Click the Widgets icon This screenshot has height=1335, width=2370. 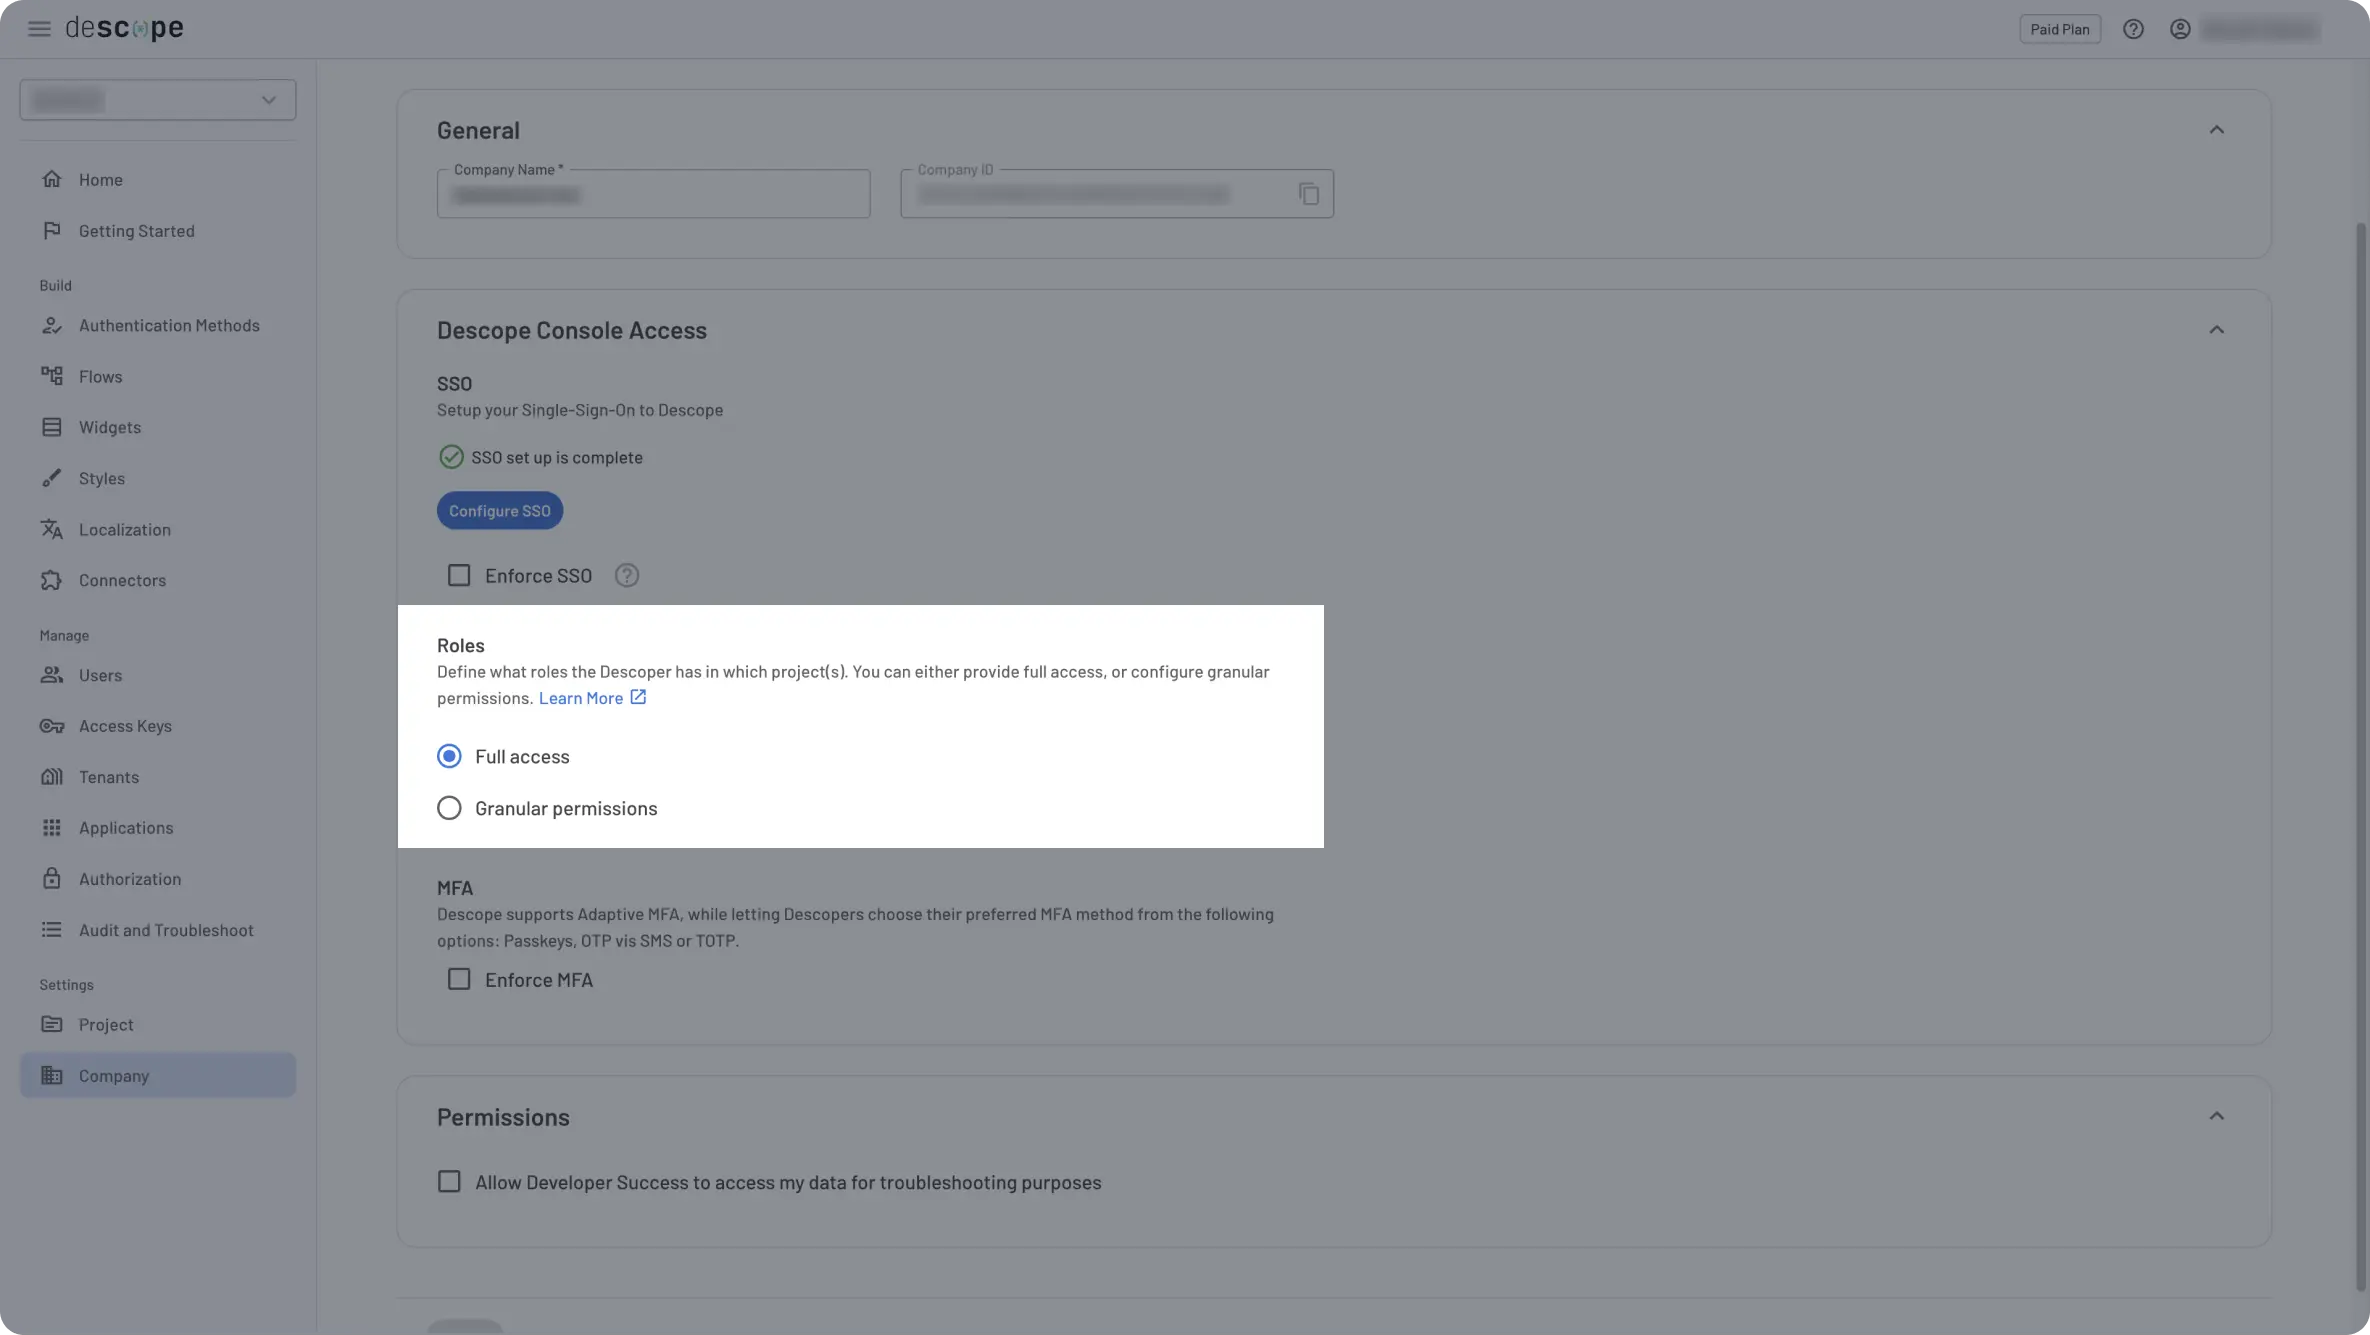click(53, 427)
